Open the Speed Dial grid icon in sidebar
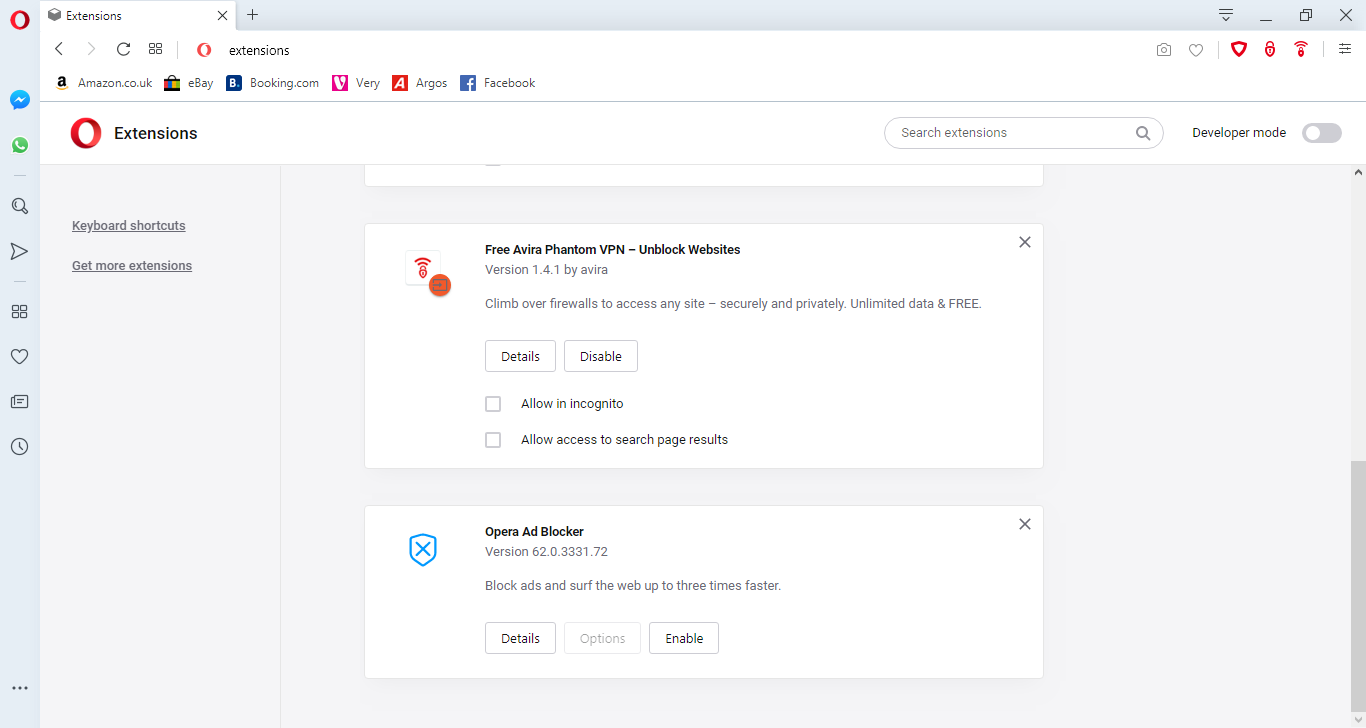 pyautogui.click(x=19, y=311)
